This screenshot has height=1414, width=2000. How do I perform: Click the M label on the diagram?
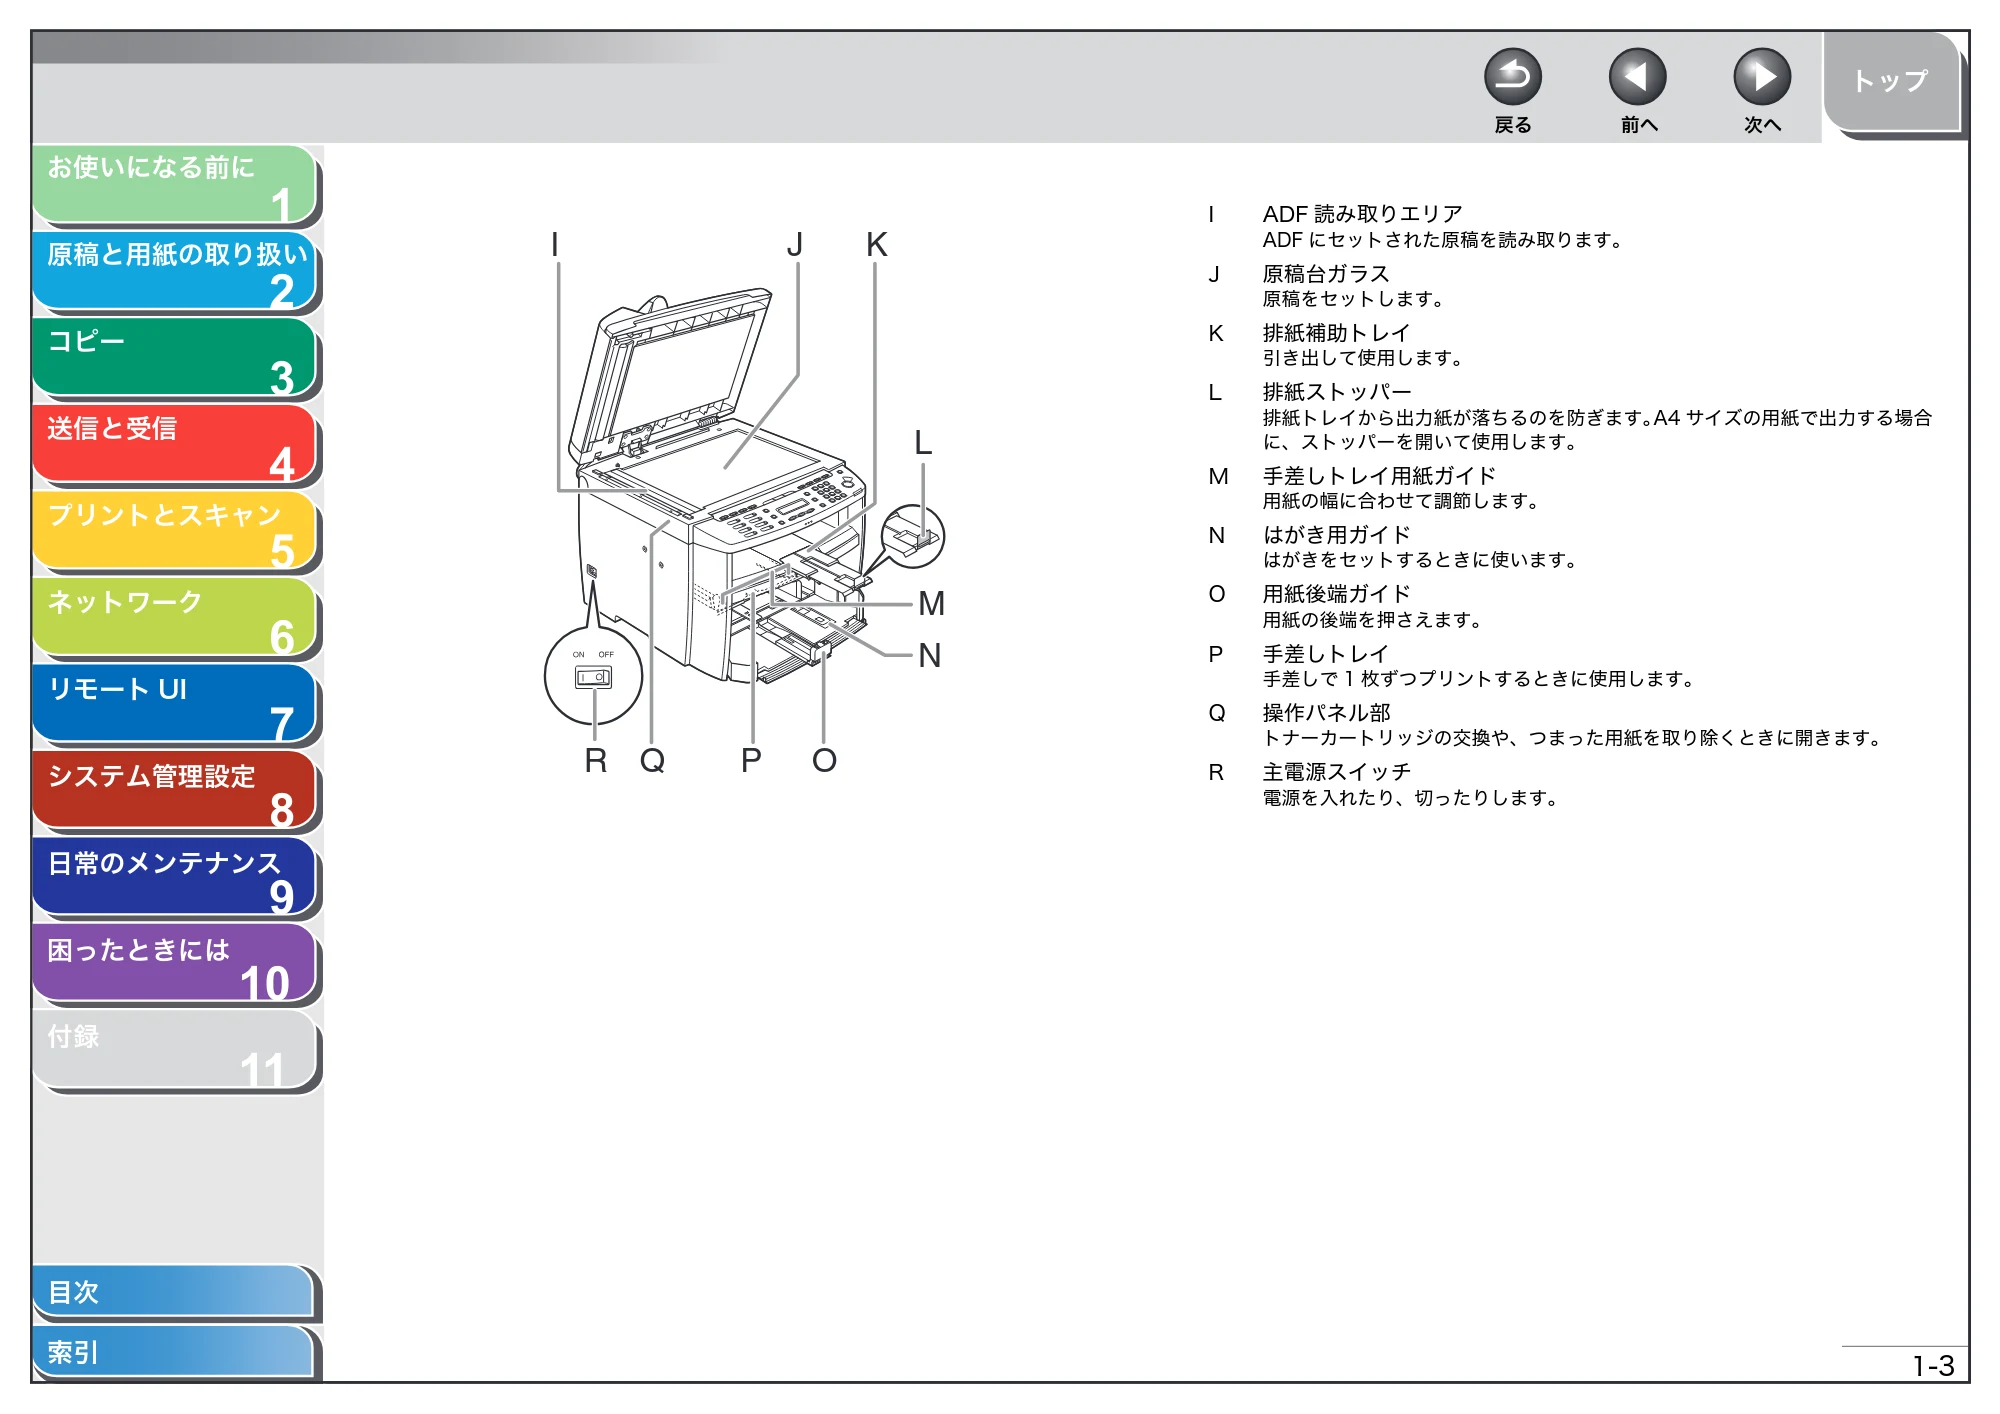pos(931,603)
